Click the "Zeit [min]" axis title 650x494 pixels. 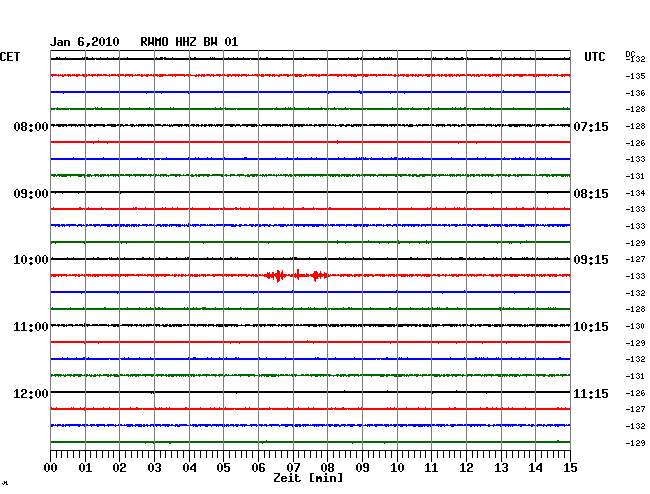[308, 478]
